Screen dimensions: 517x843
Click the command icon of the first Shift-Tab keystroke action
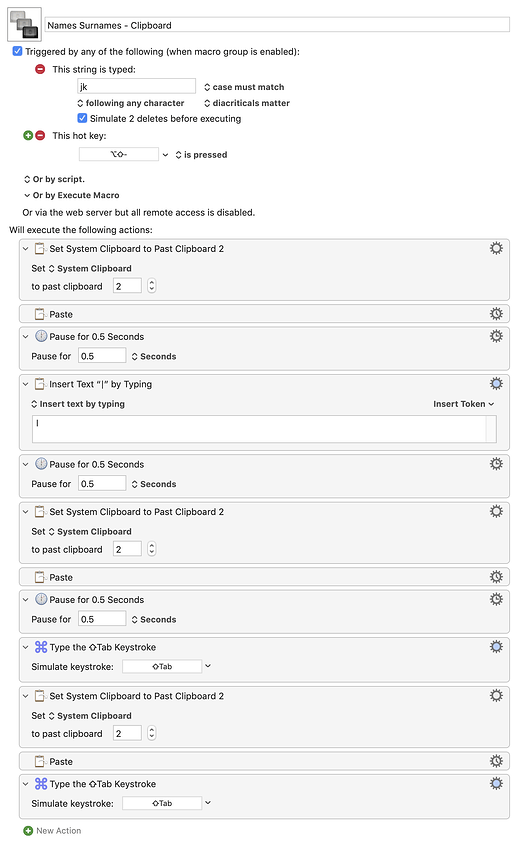(41, 647)
